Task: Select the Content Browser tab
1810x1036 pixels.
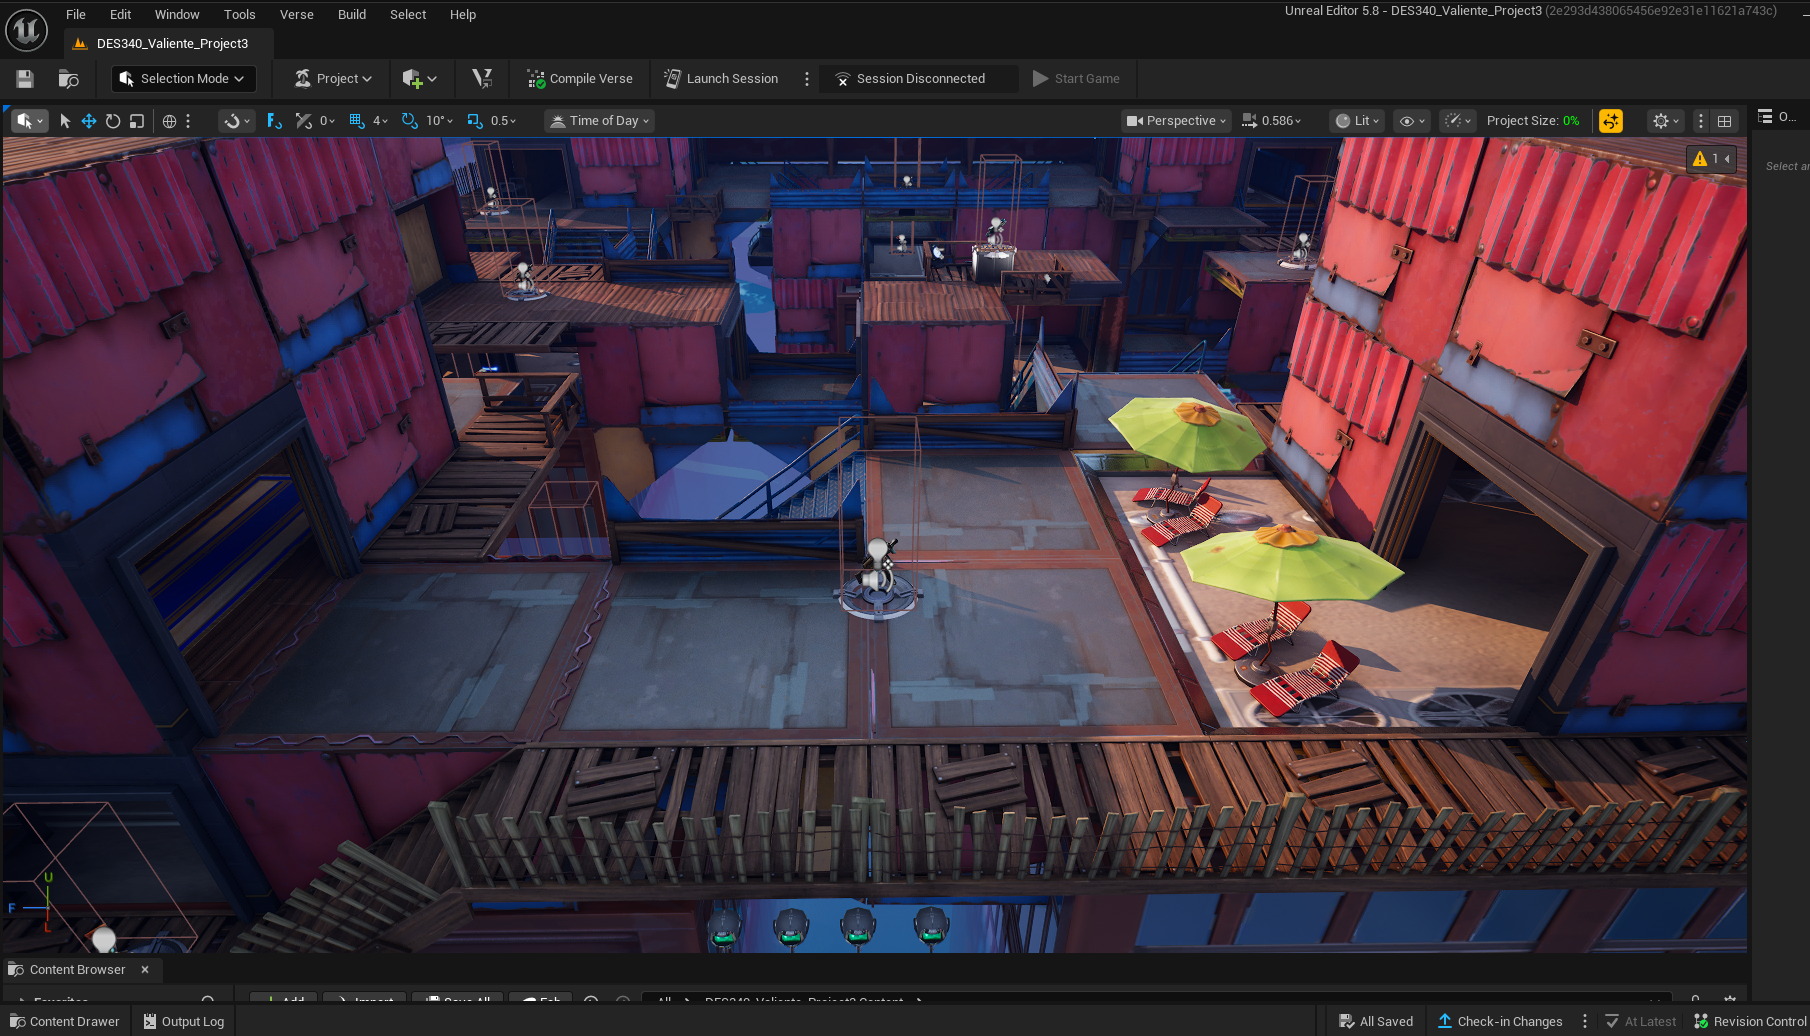Action: click(x=78, y=970)
